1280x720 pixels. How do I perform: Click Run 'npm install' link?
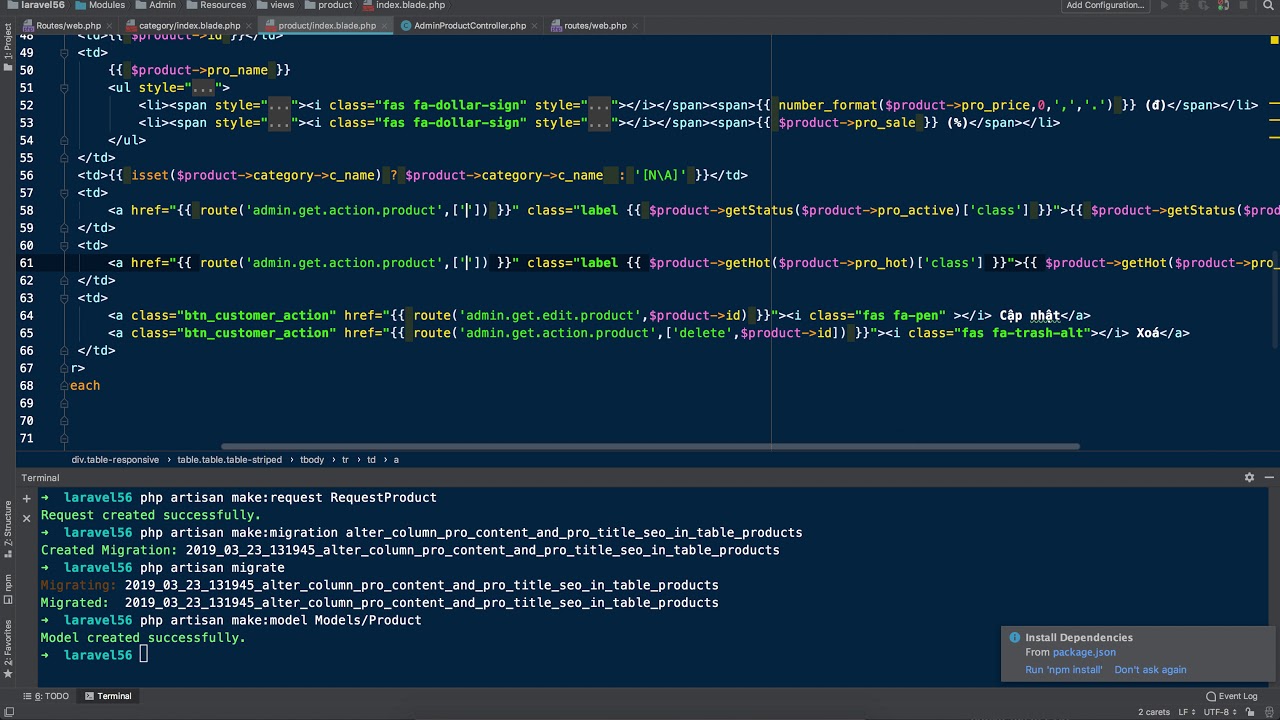pyautogui.click(x=1063, y=670)
